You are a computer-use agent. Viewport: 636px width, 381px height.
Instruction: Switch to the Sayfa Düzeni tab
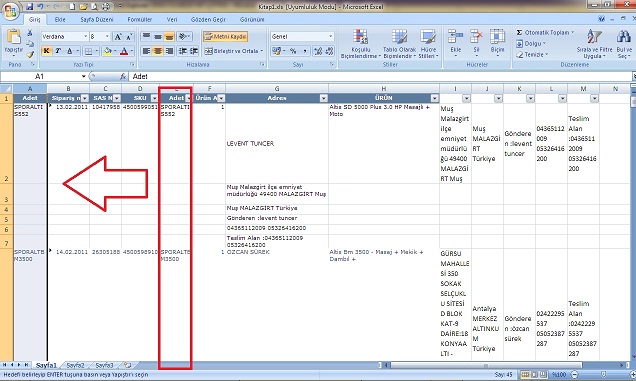point(97,19)
